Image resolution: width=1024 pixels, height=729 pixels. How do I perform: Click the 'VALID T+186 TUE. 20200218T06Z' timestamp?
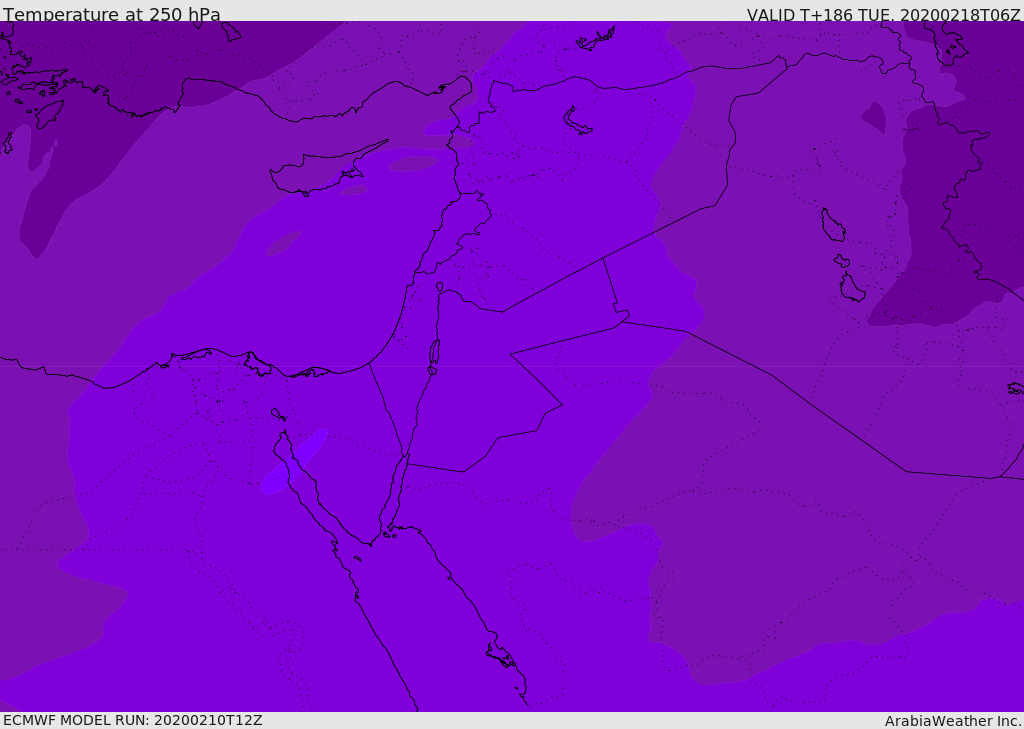884,15
